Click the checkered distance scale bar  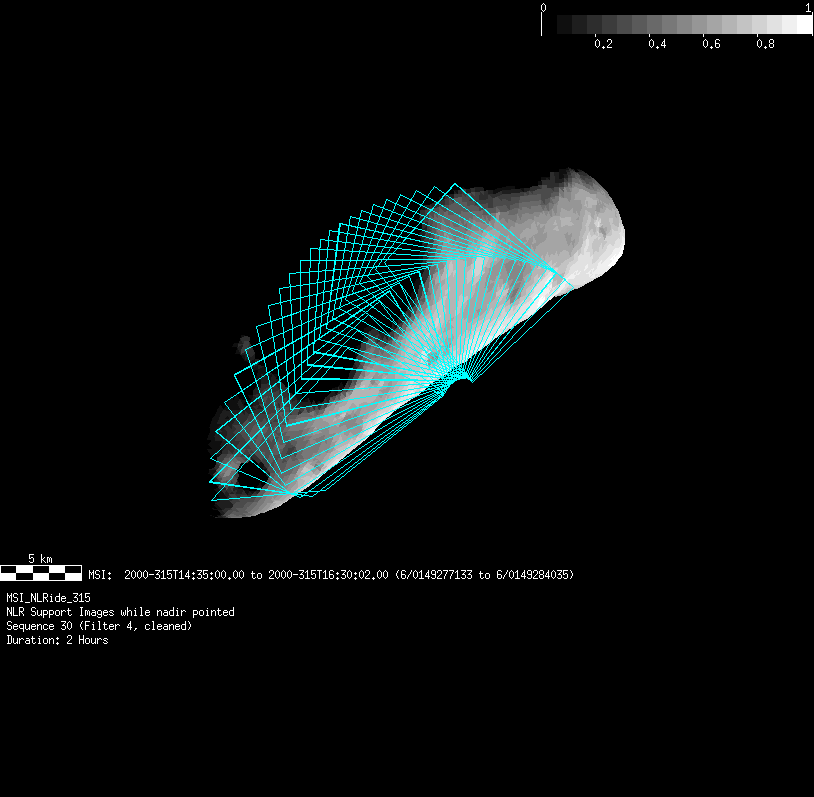[x=40, y=573]
